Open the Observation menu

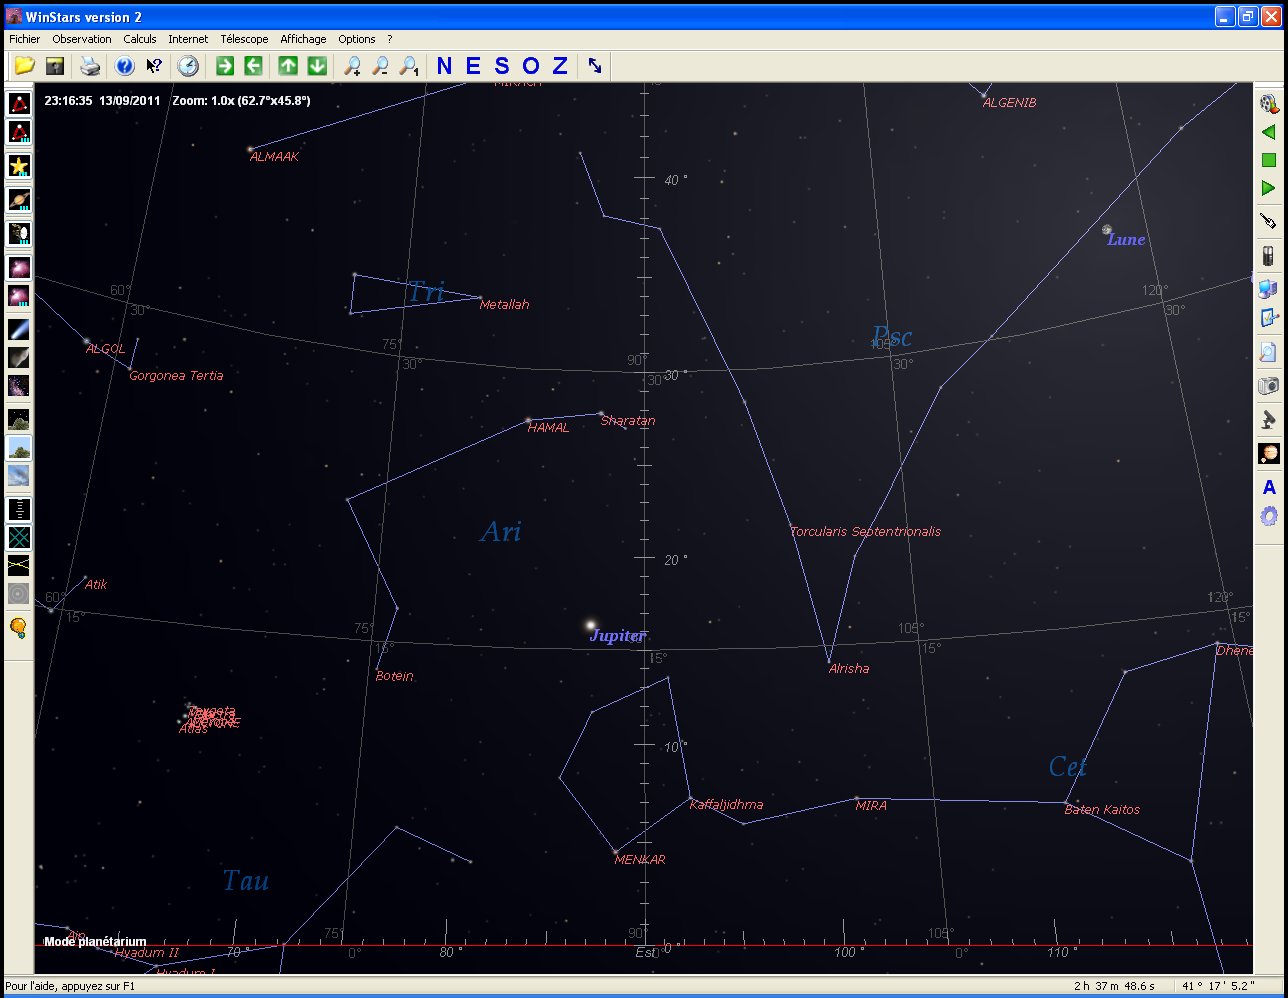point(82,39)
